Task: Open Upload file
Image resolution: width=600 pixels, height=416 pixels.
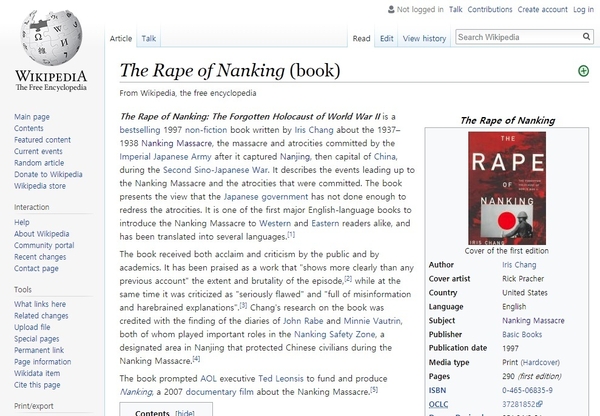Action: (32, 327)
